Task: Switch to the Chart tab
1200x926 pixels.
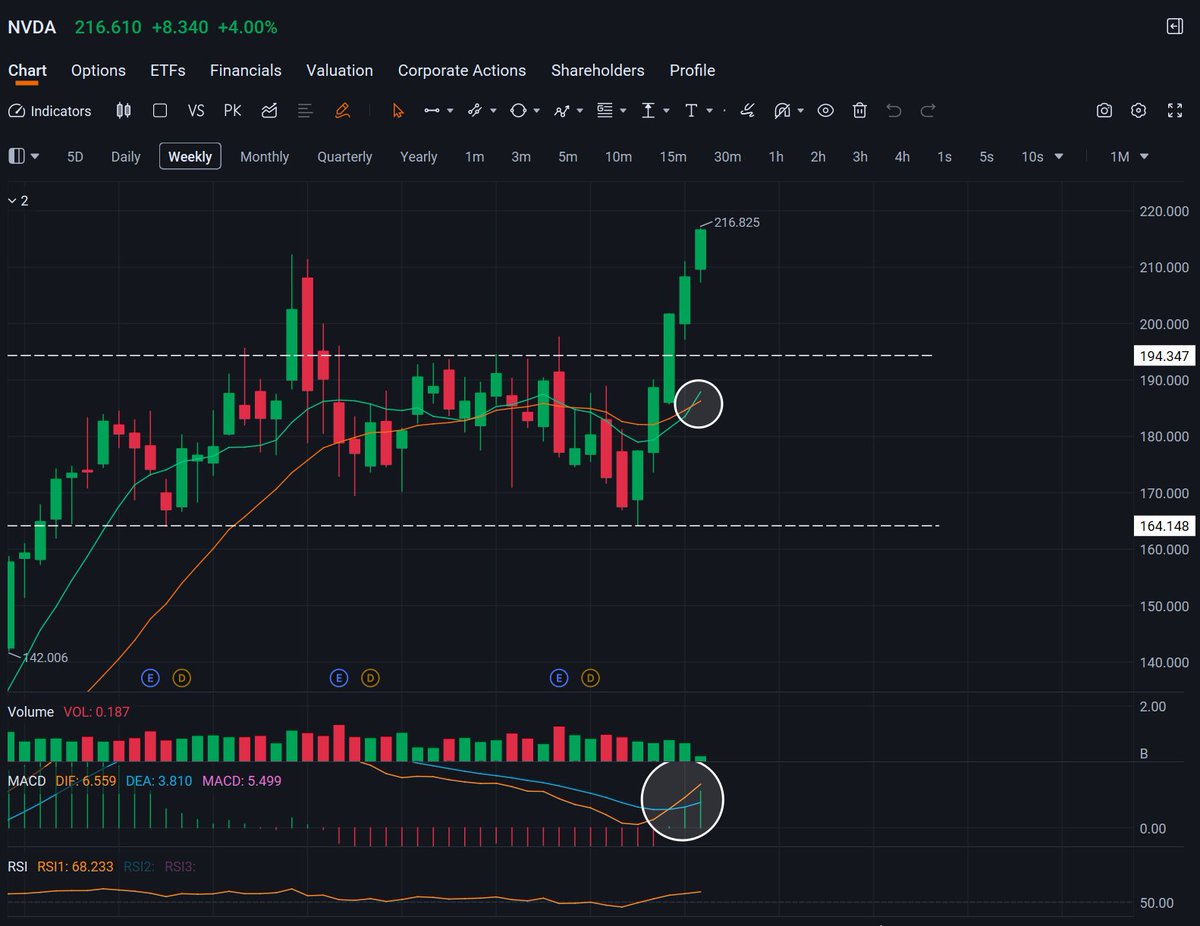Action: point(27,70)
